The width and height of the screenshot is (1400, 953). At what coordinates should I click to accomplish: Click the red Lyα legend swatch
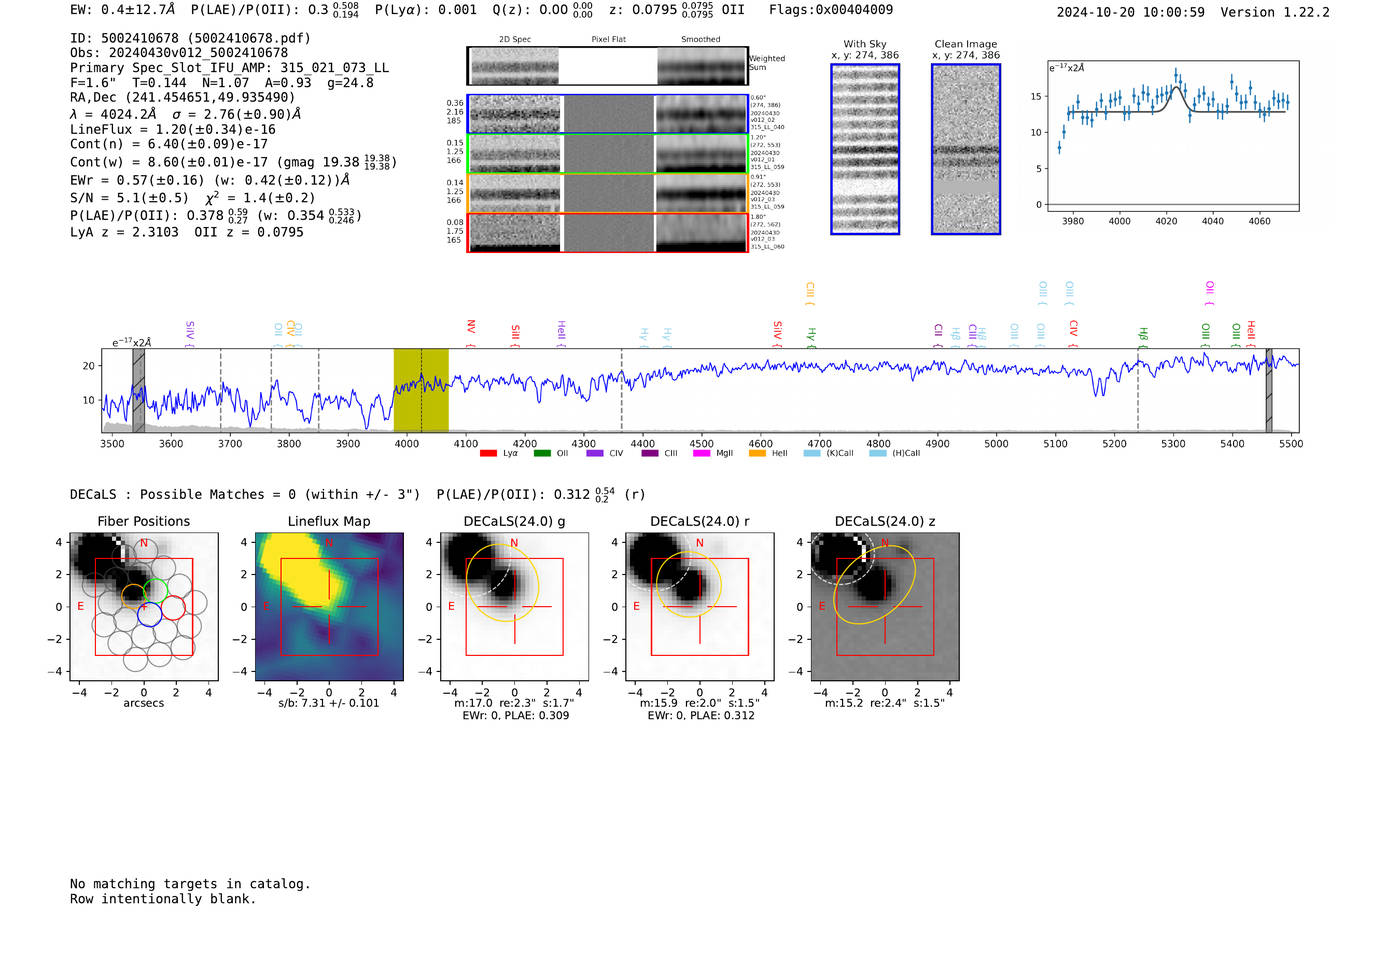[x=488, y=453]
